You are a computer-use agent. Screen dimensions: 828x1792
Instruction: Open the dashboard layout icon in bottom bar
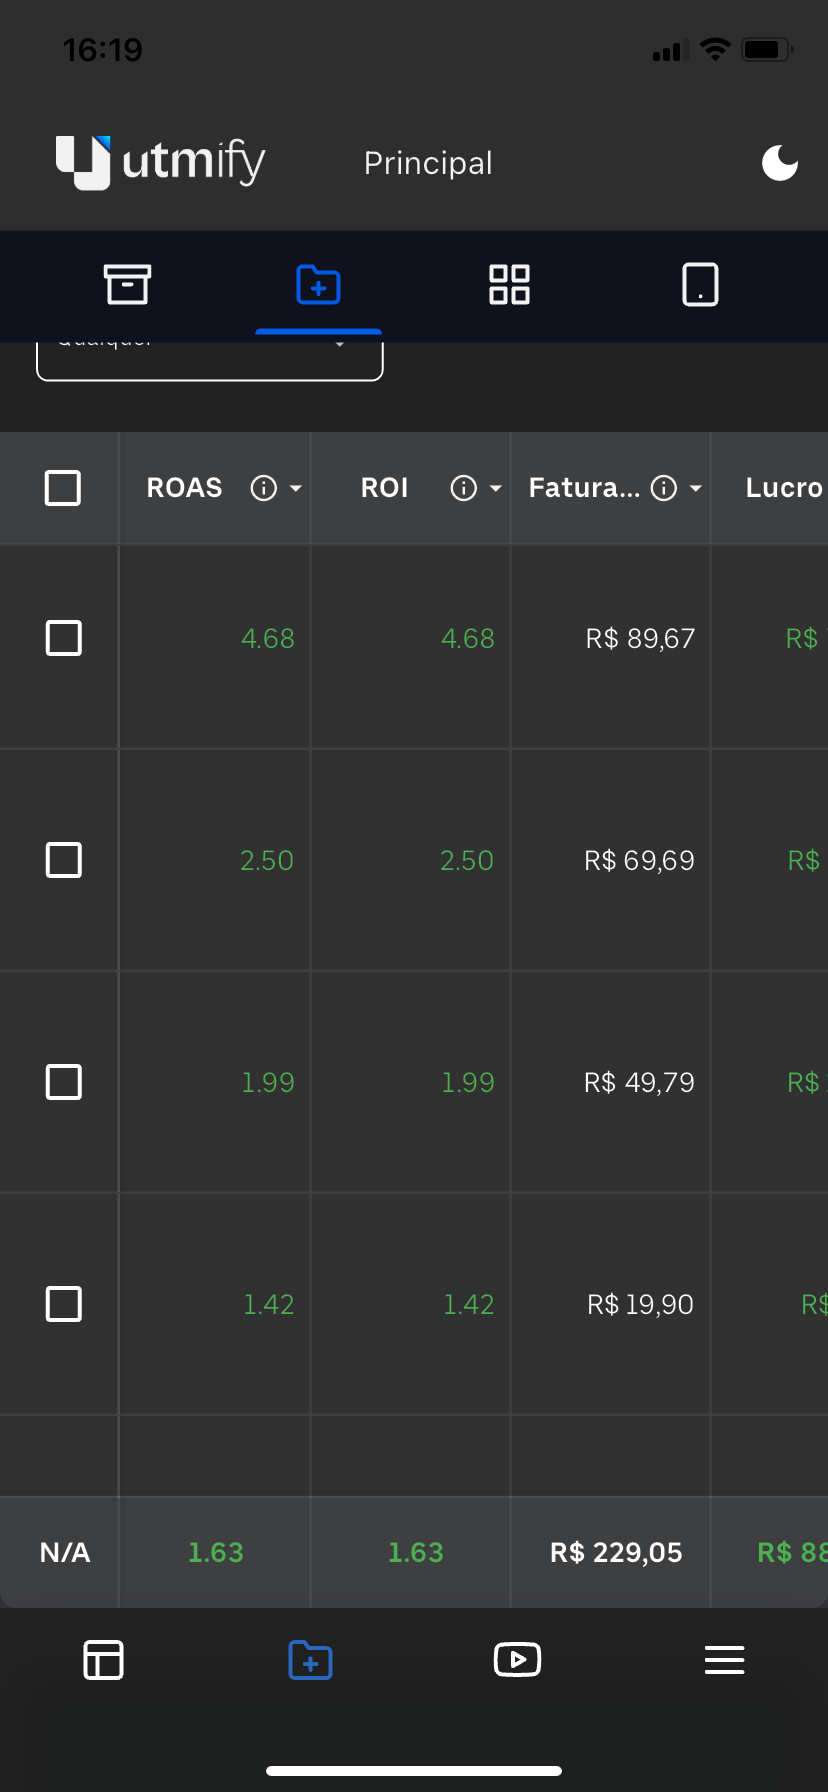tap(103, 1660)
